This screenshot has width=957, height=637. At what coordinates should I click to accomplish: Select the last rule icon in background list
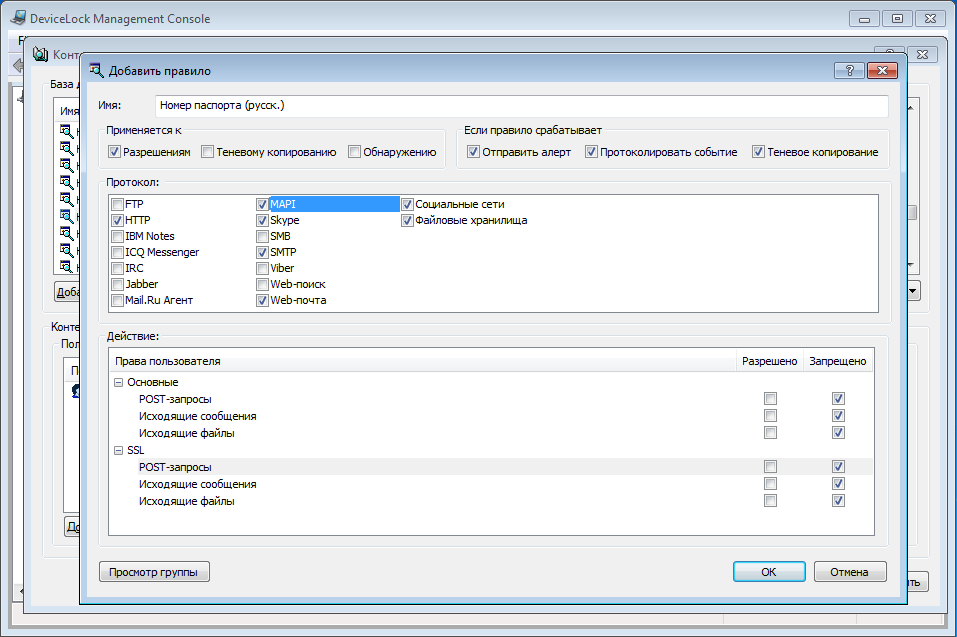(66, 266)
